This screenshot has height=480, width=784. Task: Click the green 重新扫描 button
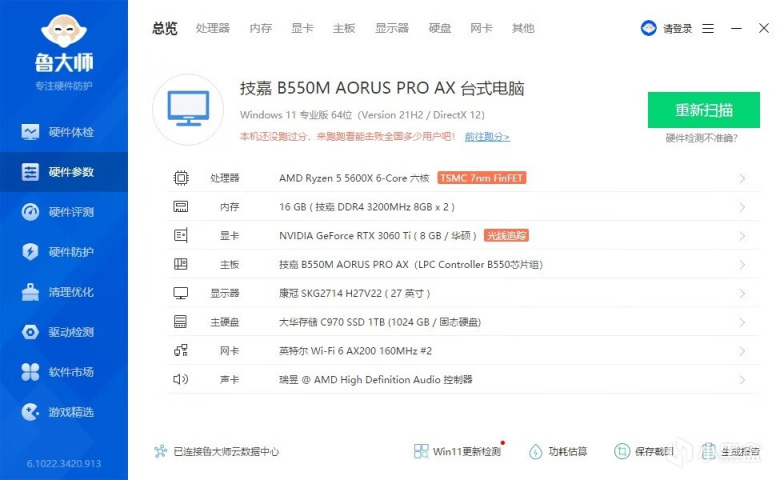coord(704,110)
